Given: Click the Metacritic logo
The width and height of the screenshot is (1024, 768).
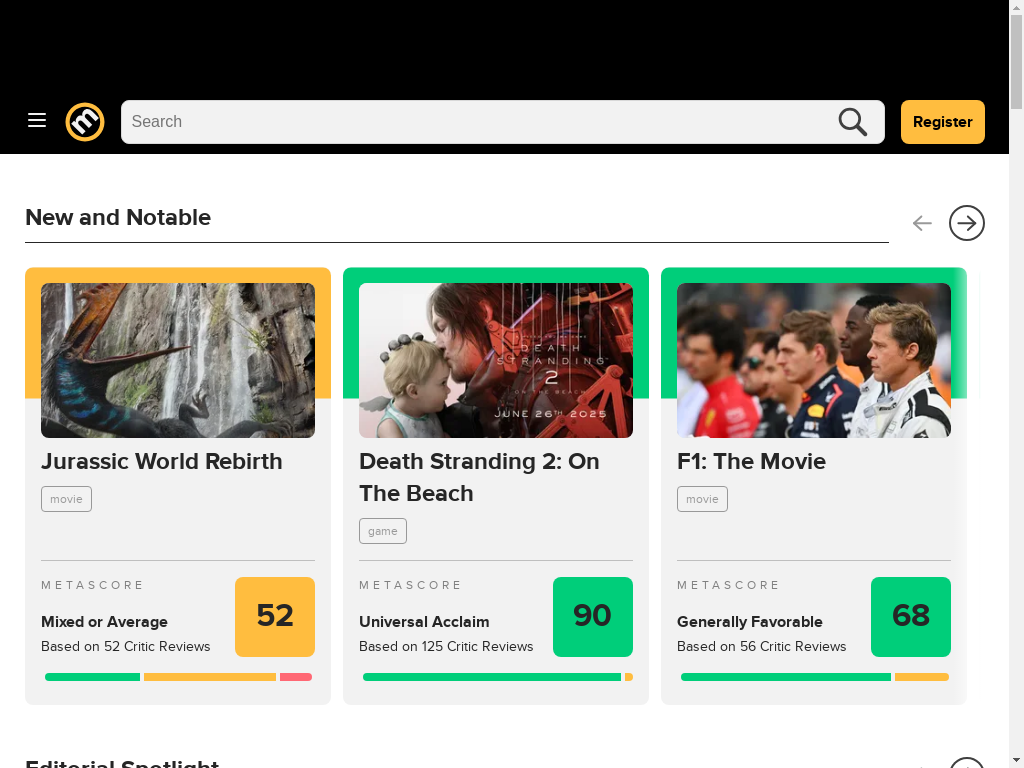Looking at the screenshot, I should tap(85, 121).
